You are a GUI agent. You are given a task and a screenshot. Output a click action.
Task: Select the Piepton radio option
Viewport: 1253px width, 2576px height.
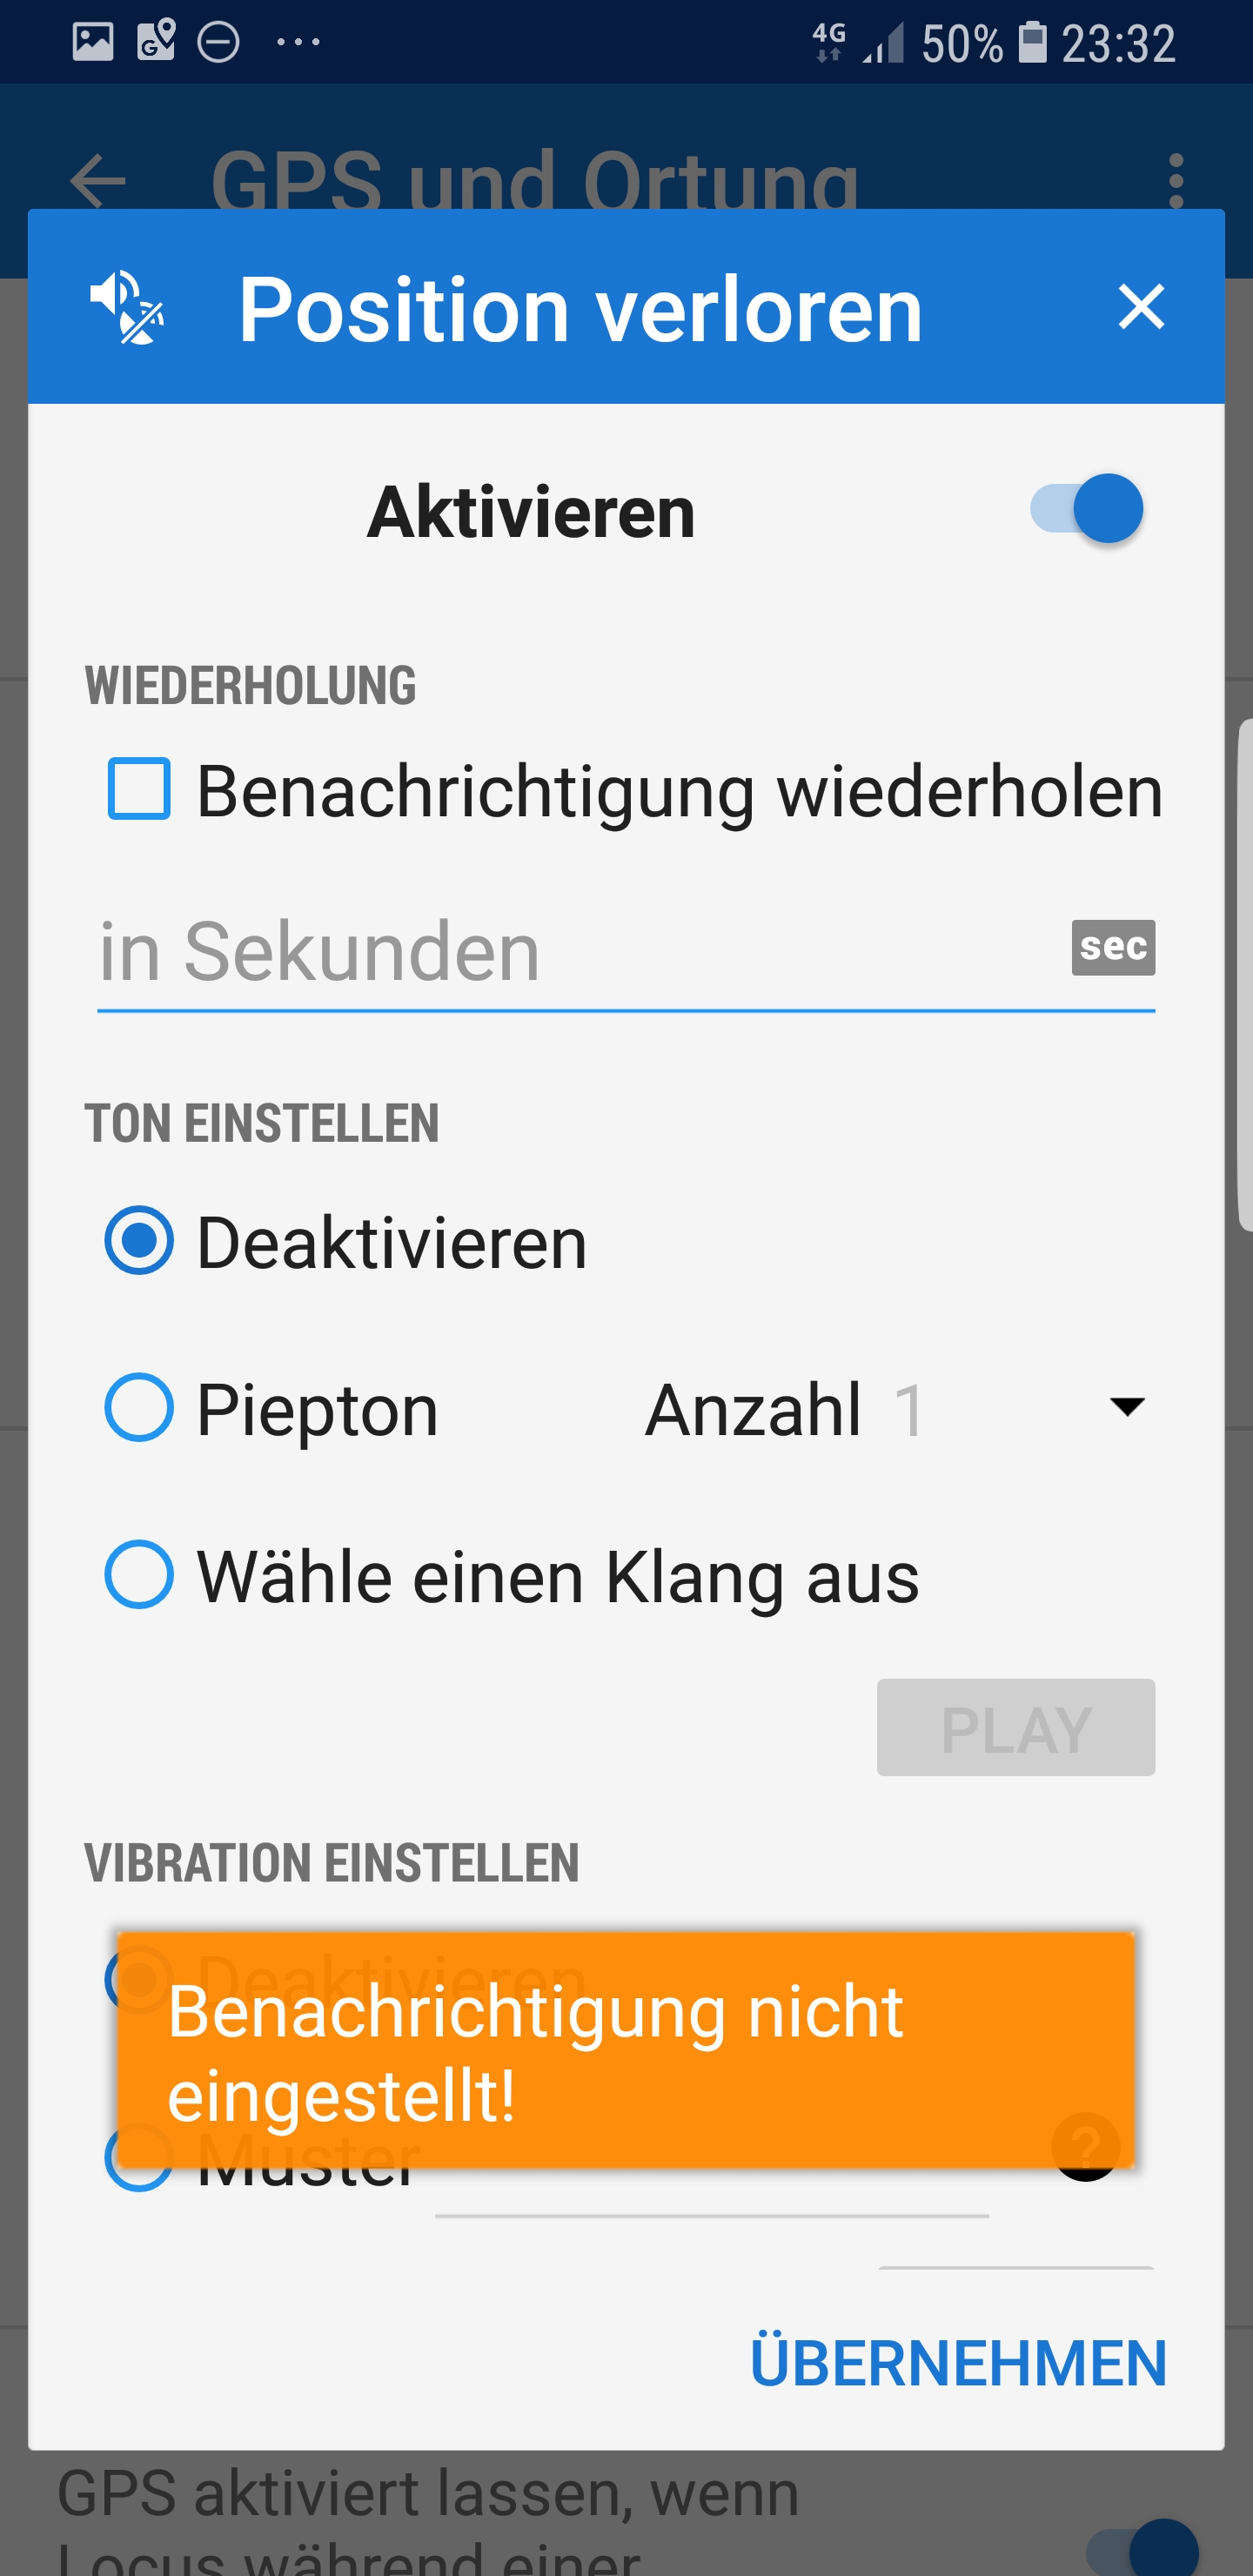point(139,1408)
